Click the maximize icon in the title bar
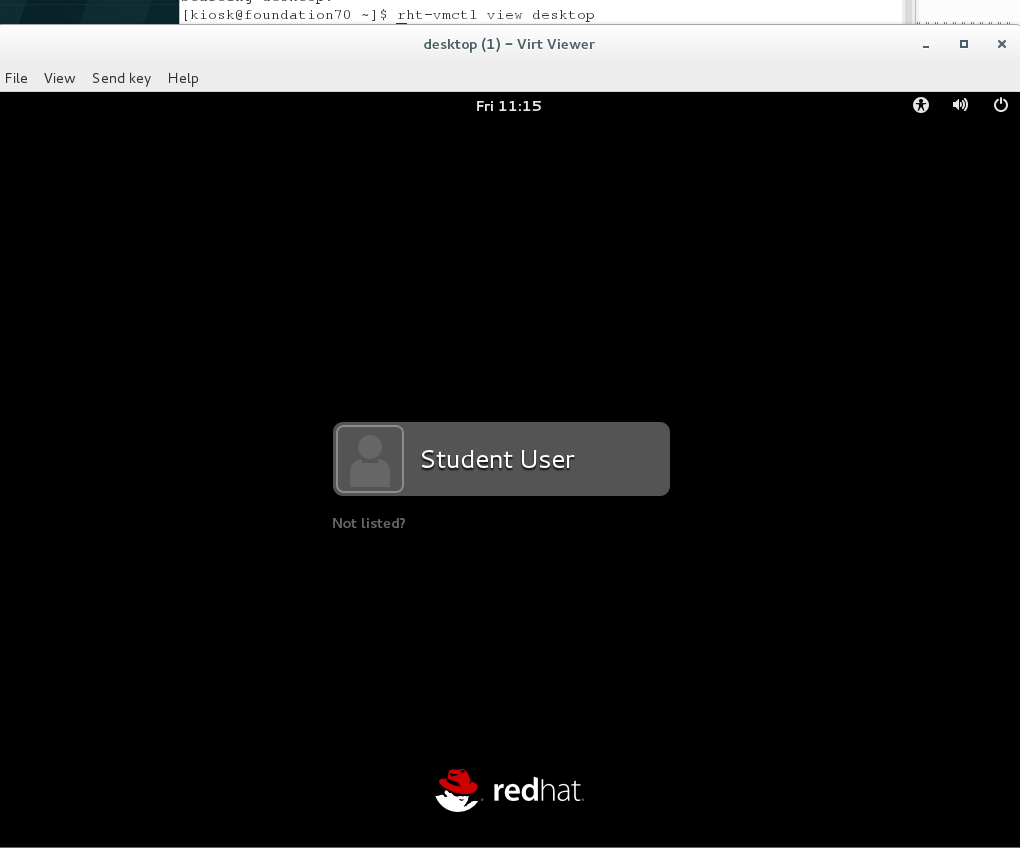The width and height of the screenshot is (1020, 848). pos(964,44)
